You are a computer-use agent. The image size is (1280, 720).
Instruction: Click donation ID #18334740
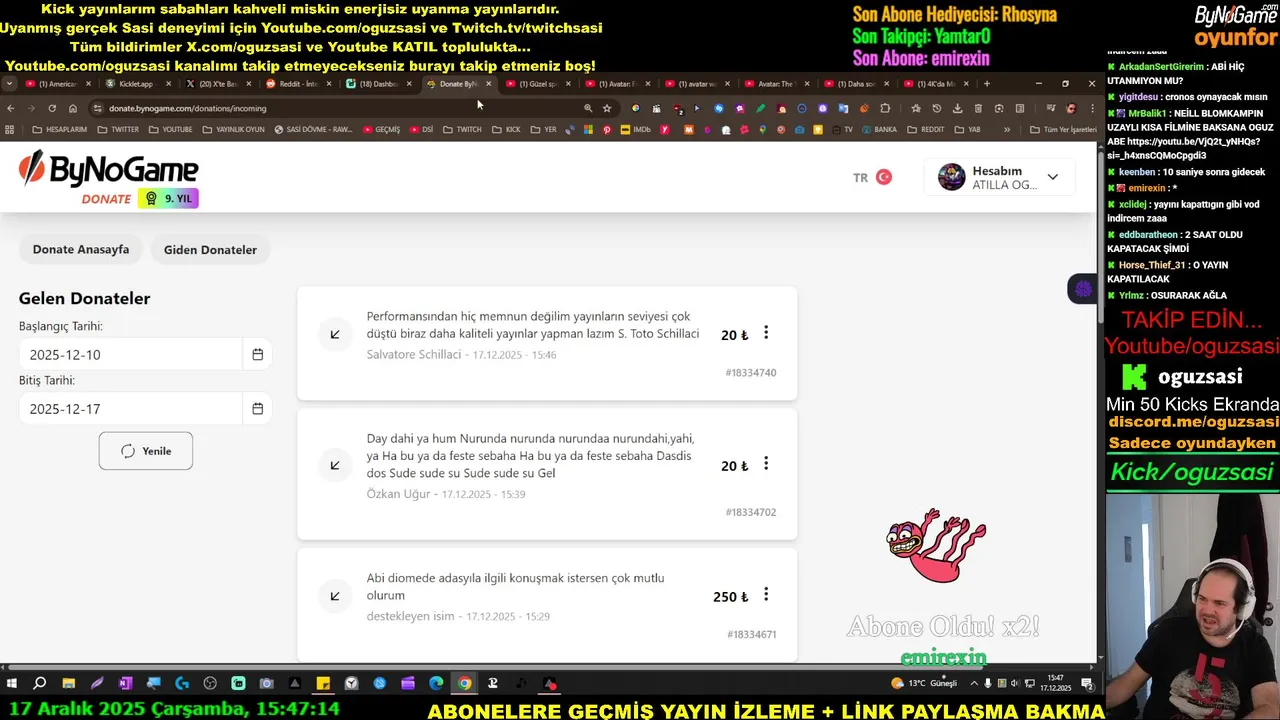coord(751,373)
